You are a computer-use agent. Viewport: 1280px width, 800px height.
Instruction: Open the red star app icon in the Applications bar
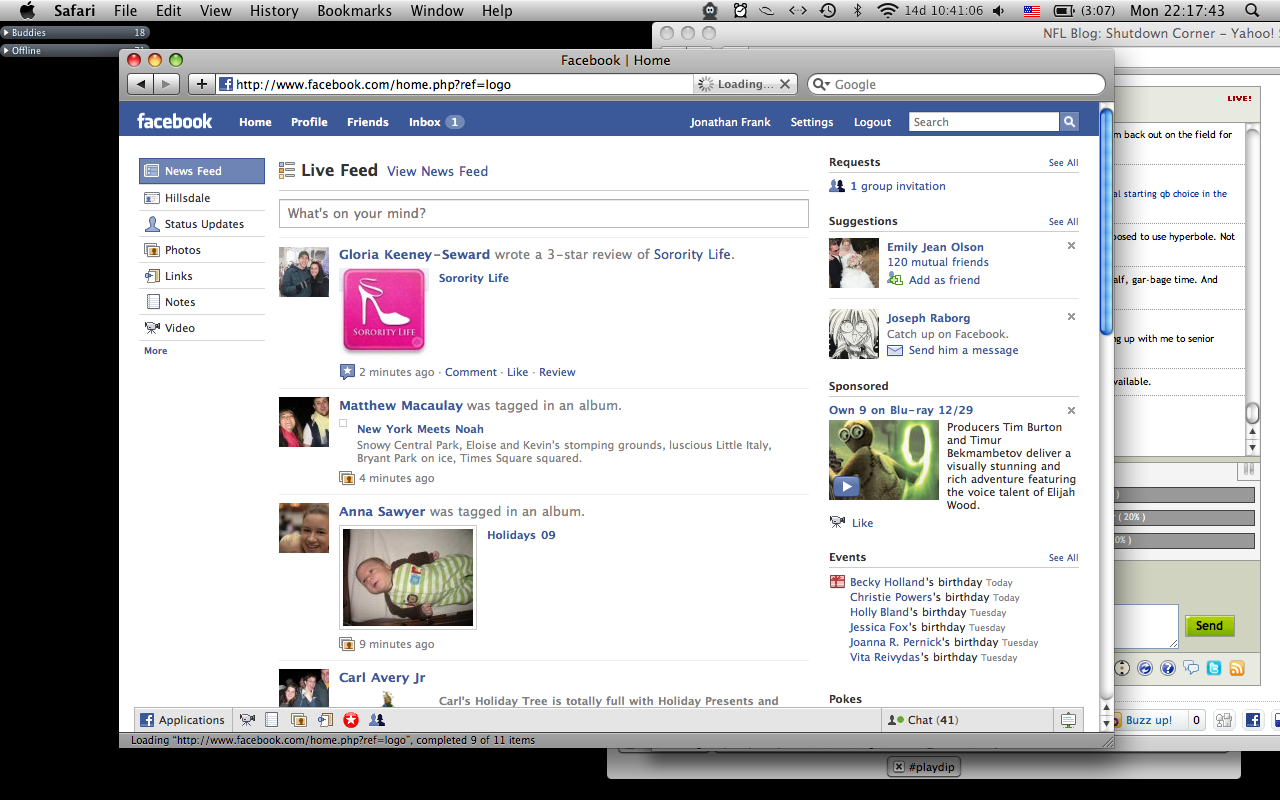[351, 720]
